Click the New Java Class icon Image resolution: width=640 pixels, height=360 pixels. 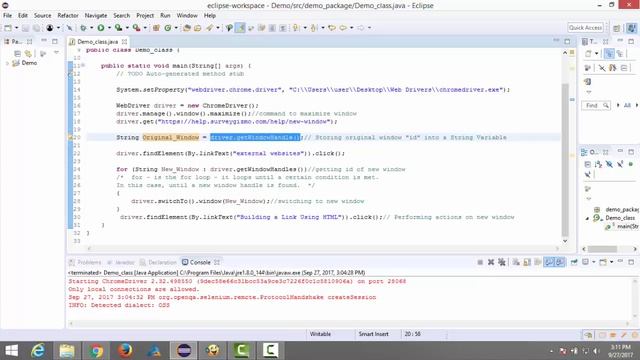click(x=168, y=28)
